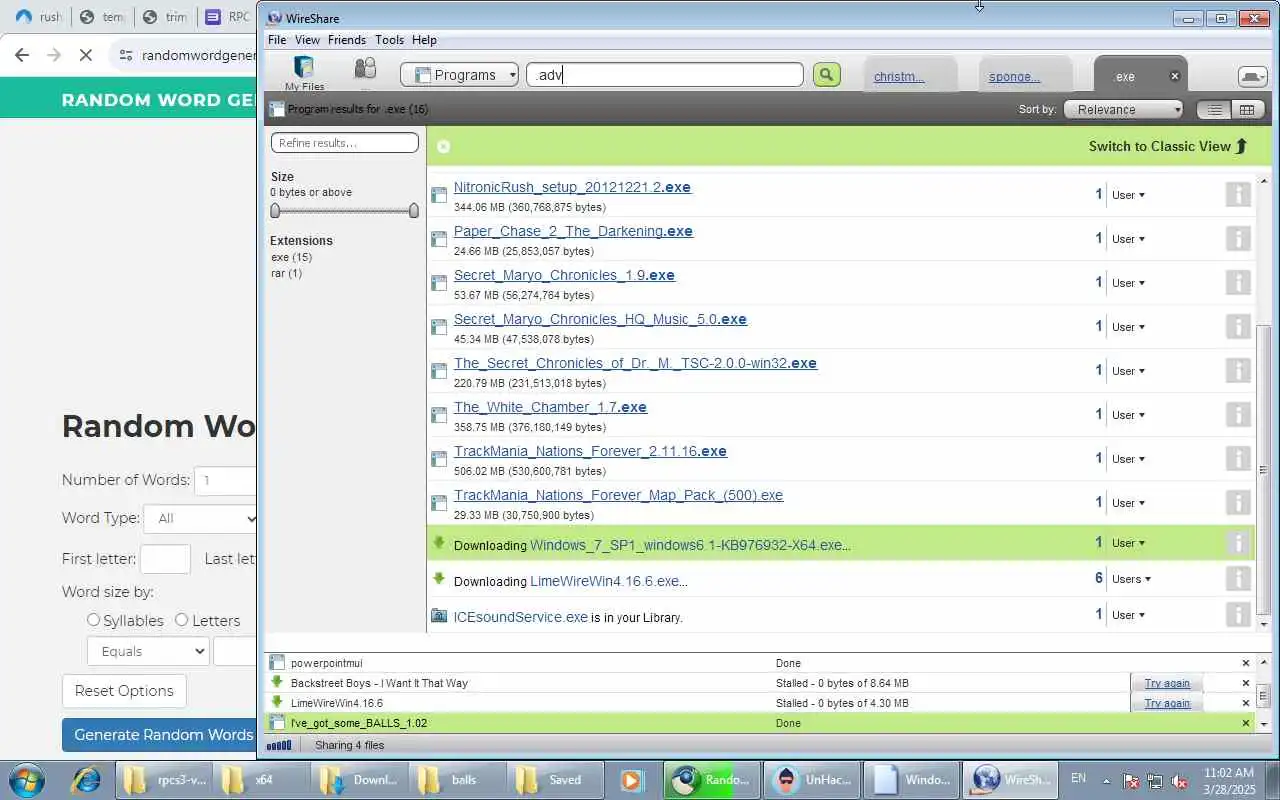Open the Programs category dropdown

tap(459, 75)
